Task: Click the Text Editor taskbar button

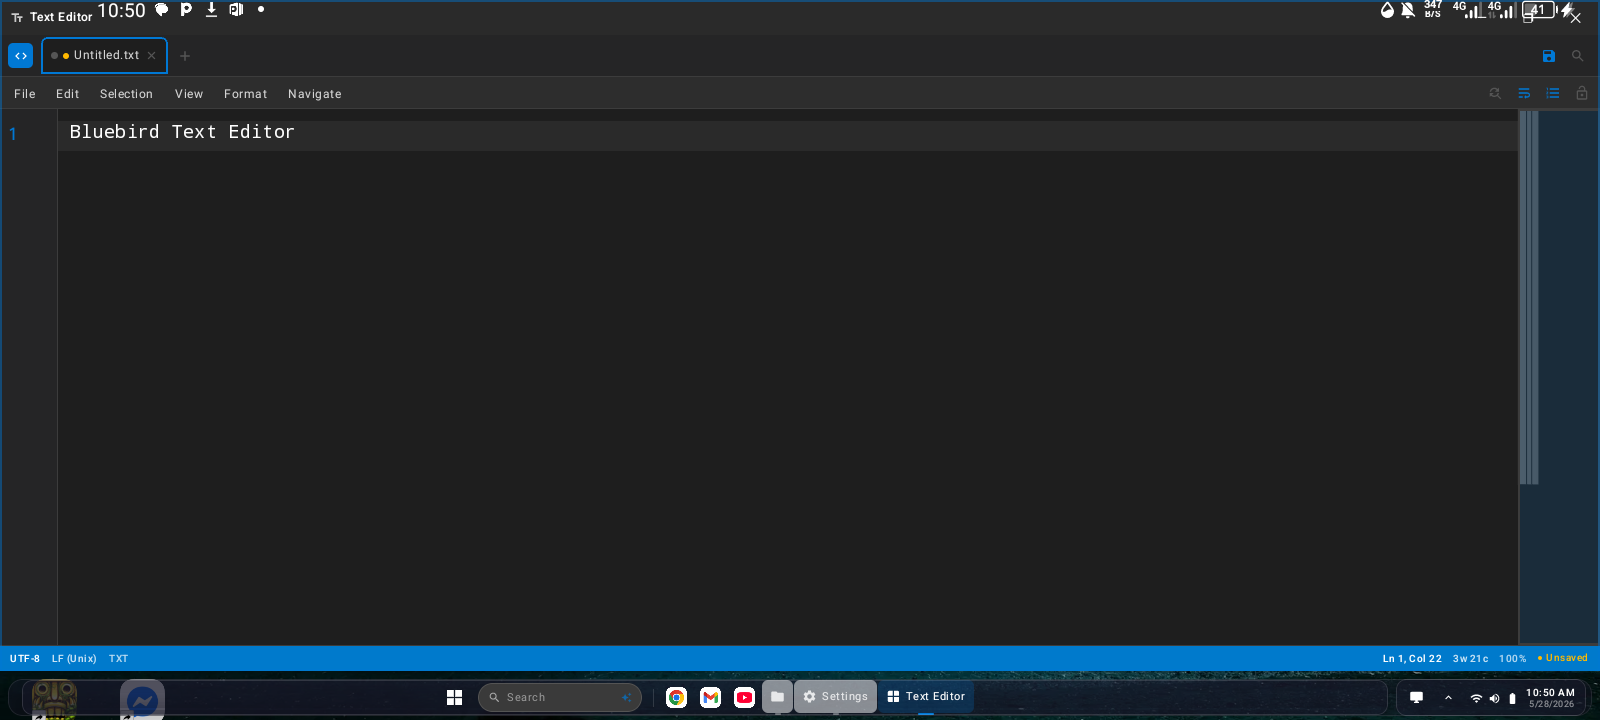Action: coord(926,697)
